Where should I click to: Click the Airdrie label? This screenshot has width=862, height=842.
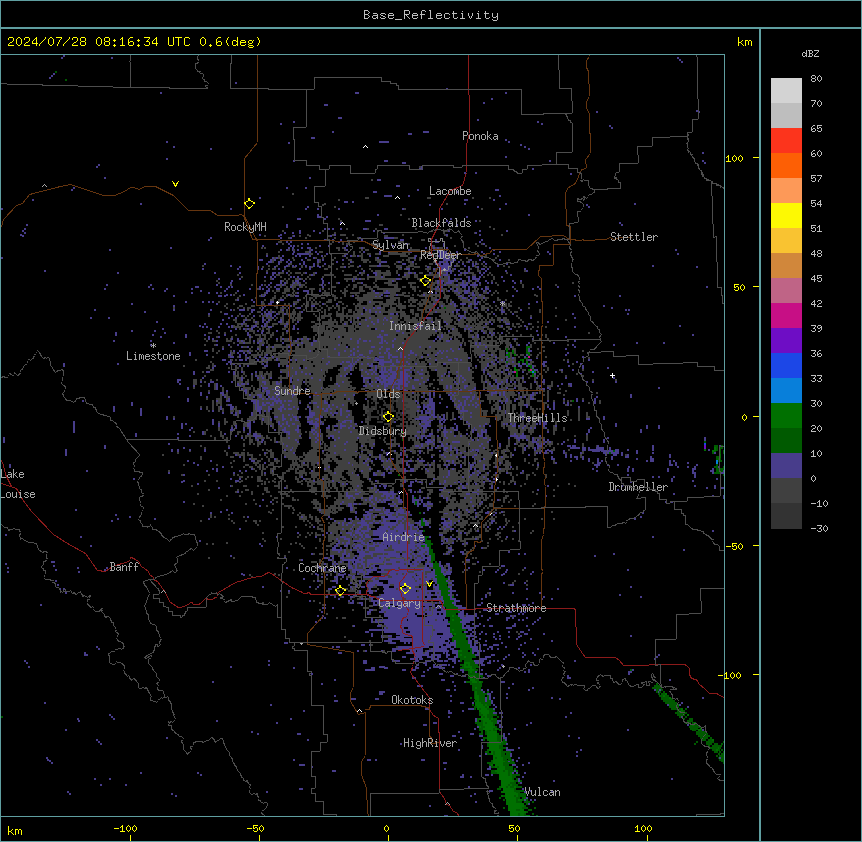[404, 537]
